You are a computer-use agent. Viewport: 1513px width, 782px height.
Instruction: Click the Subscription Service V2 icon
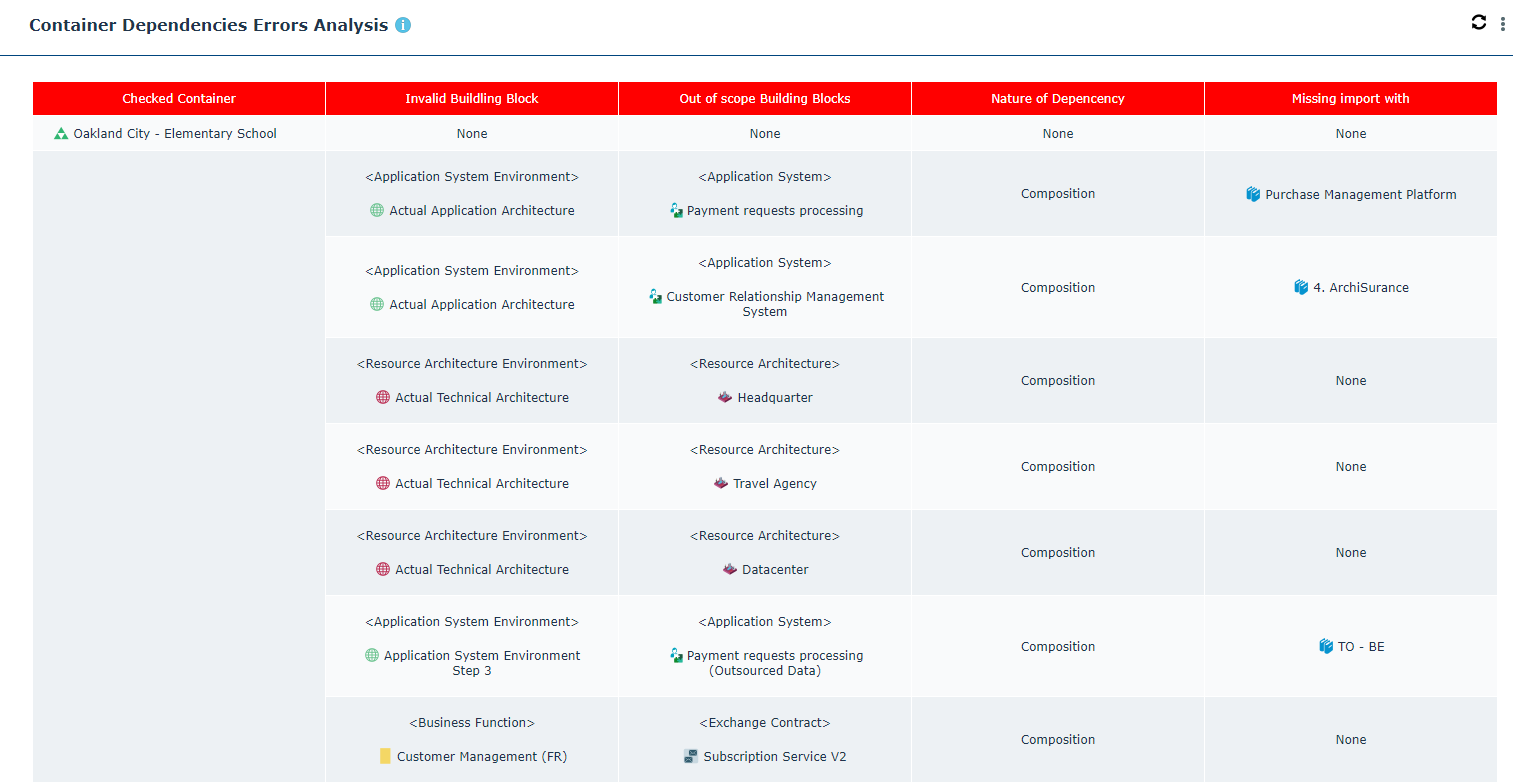coord(691,756)
